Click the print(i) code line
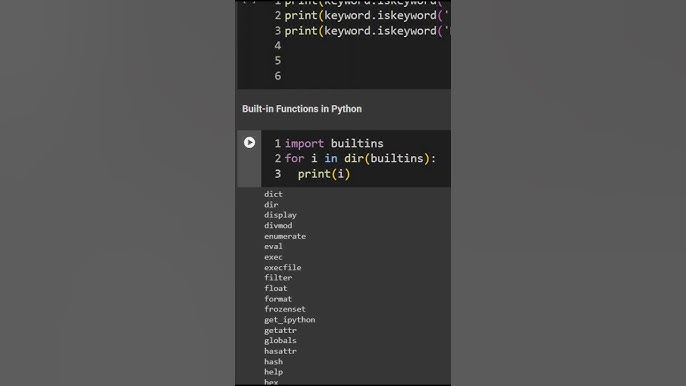The height and width of the screenshot is (386, 686). pyautogui.click(x=324, y=174)
